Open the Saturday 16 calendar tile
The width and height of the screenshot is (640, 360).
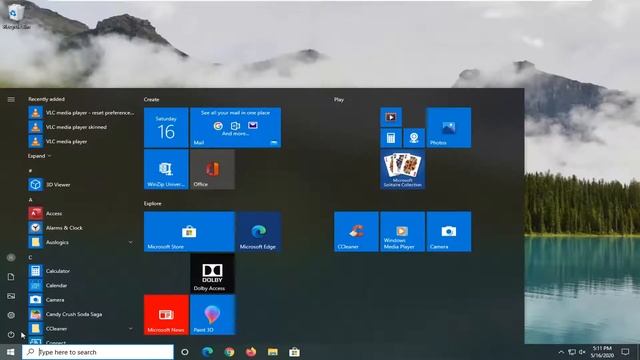point(166,127)
